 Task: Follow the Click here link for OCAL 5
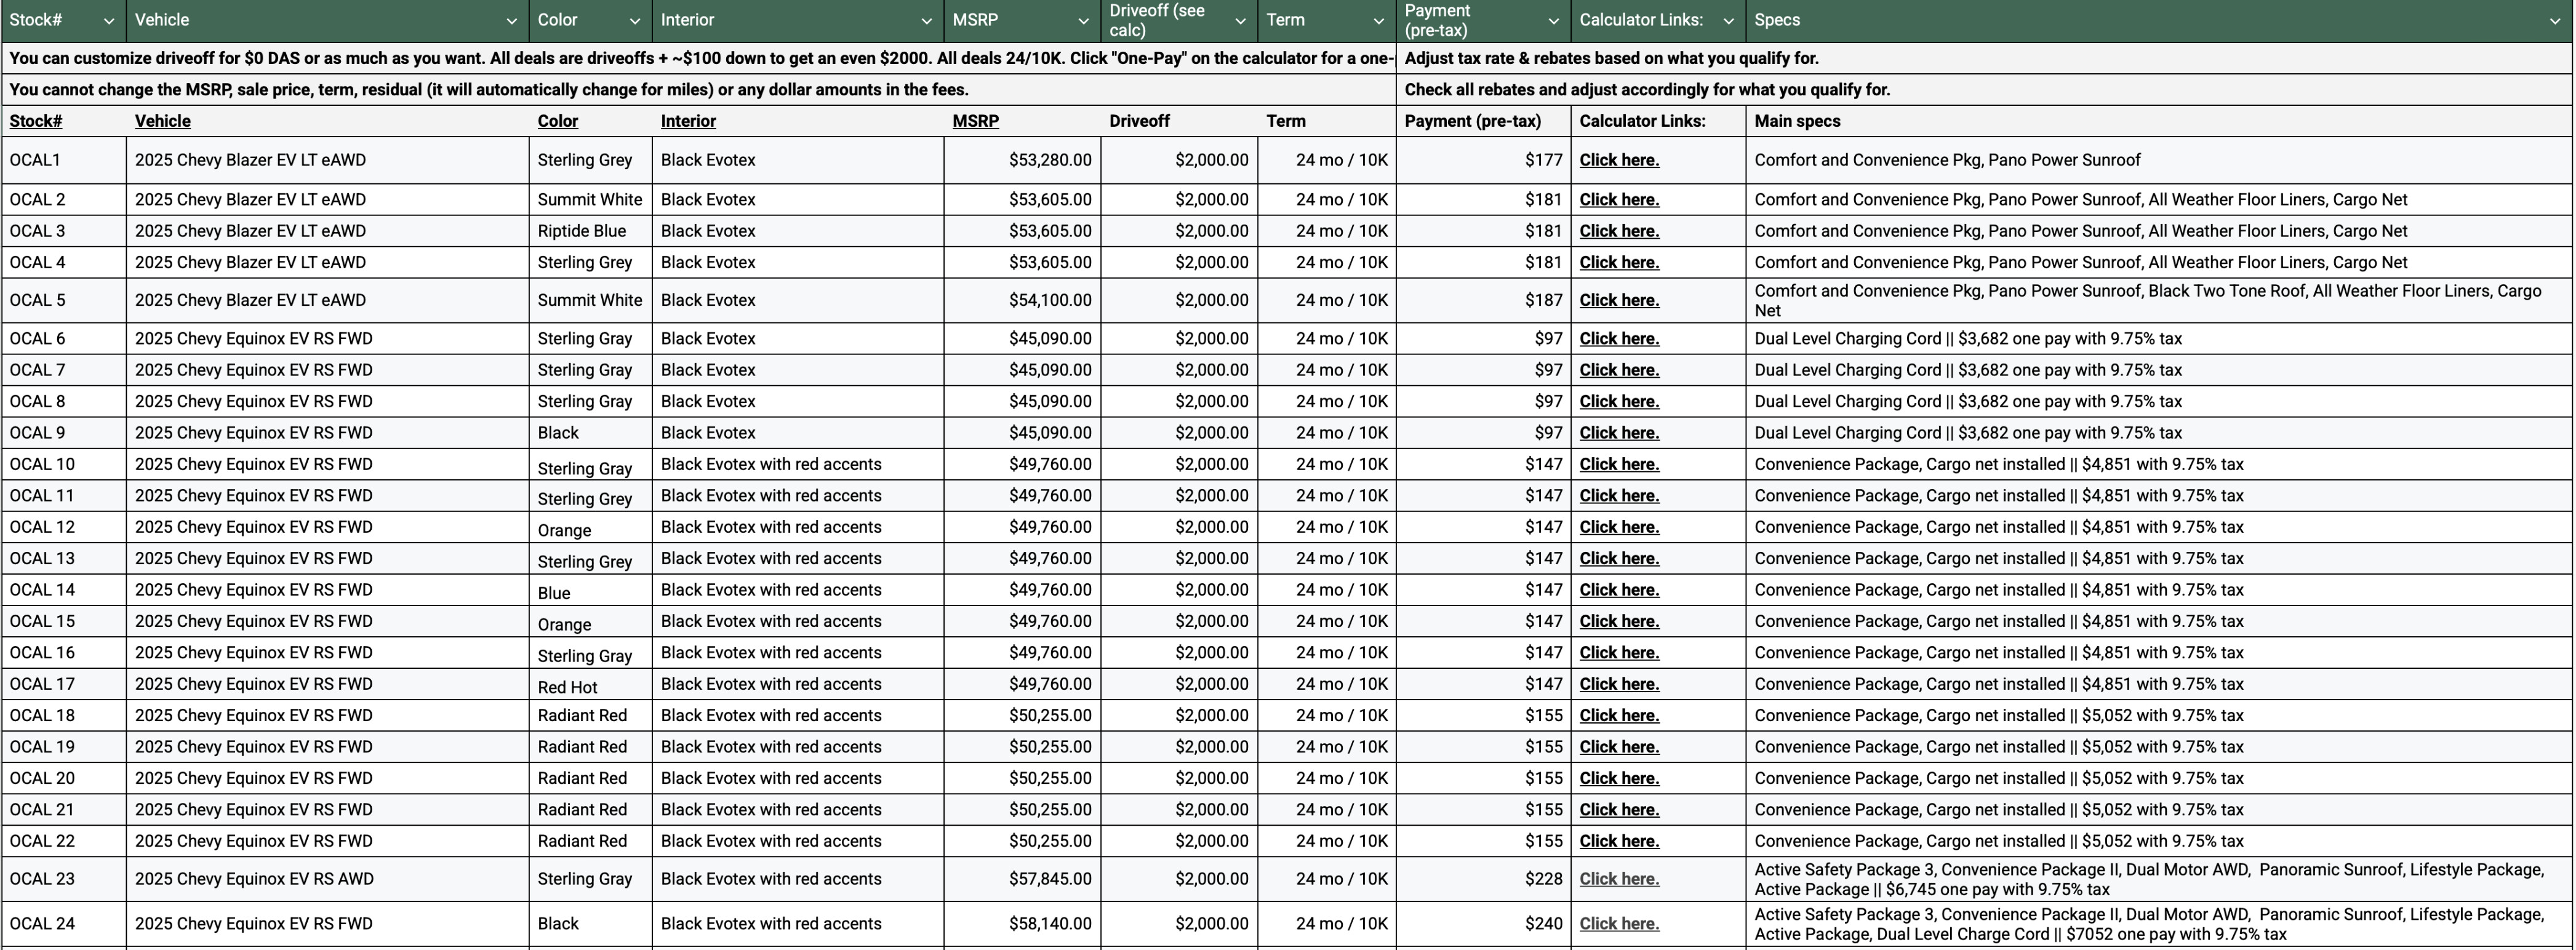pos(1619,300)
